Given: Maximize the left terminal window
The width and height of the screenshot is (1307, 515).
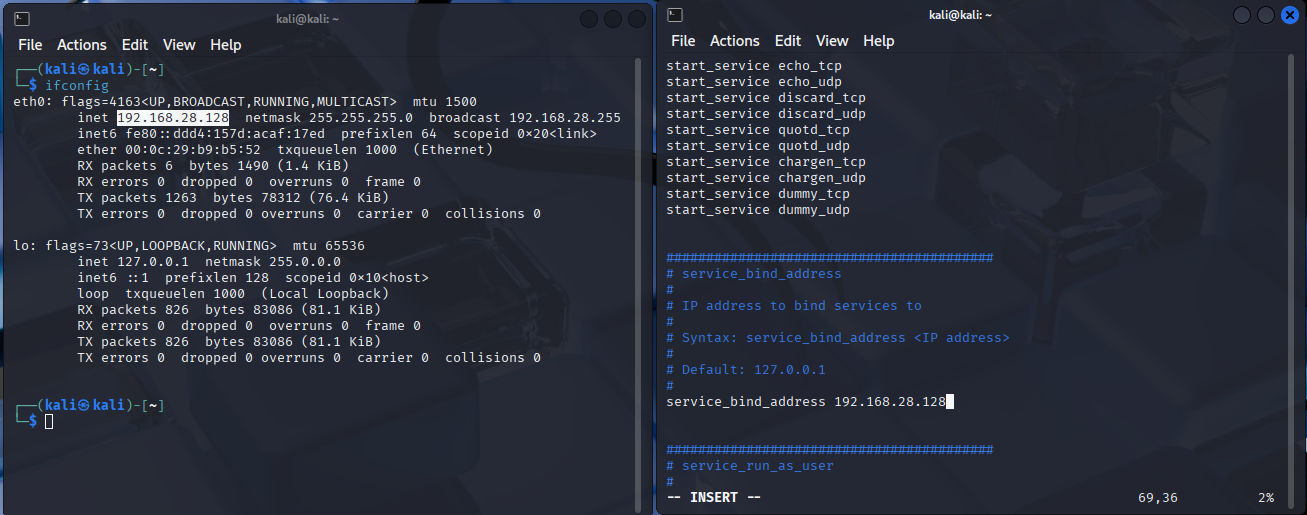Looking at the screenshot, I should (x=613, y=19).
